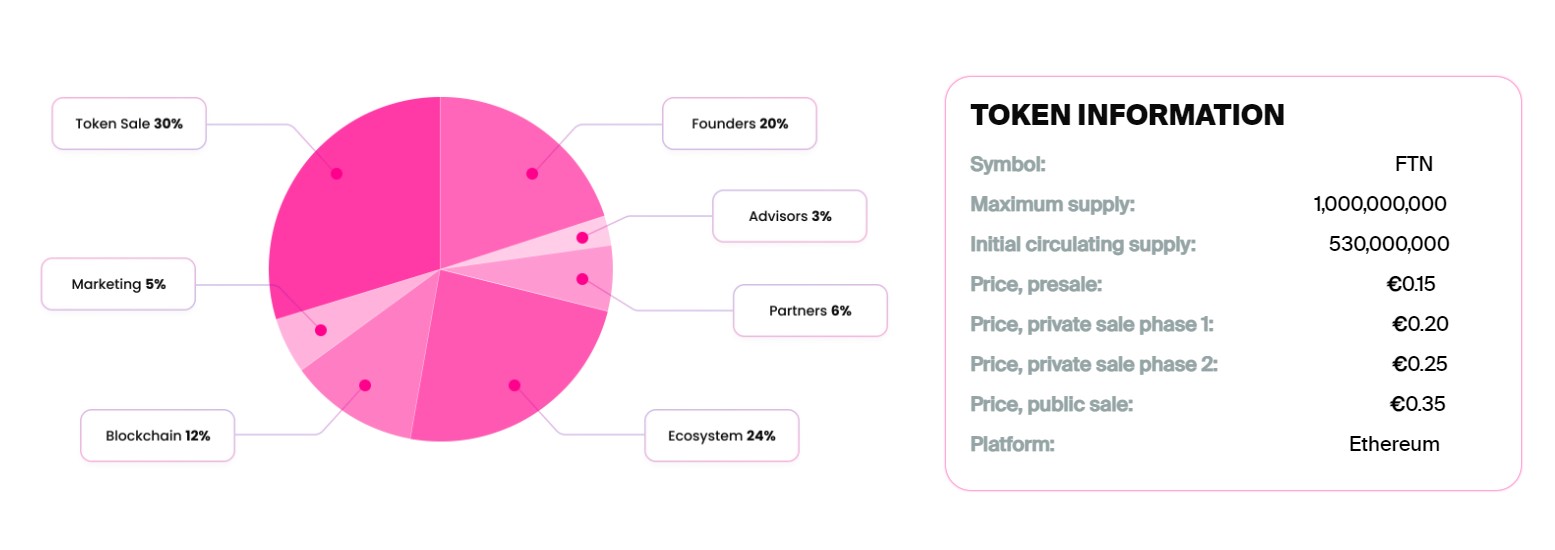Click the dot marker on the Founders slice
This screenshot has width=1555, height=550.
pyautogui.click(x=532, y=173)
